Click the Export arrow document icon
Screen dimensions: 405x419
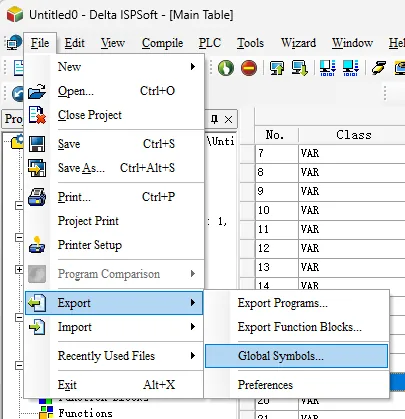37,303
